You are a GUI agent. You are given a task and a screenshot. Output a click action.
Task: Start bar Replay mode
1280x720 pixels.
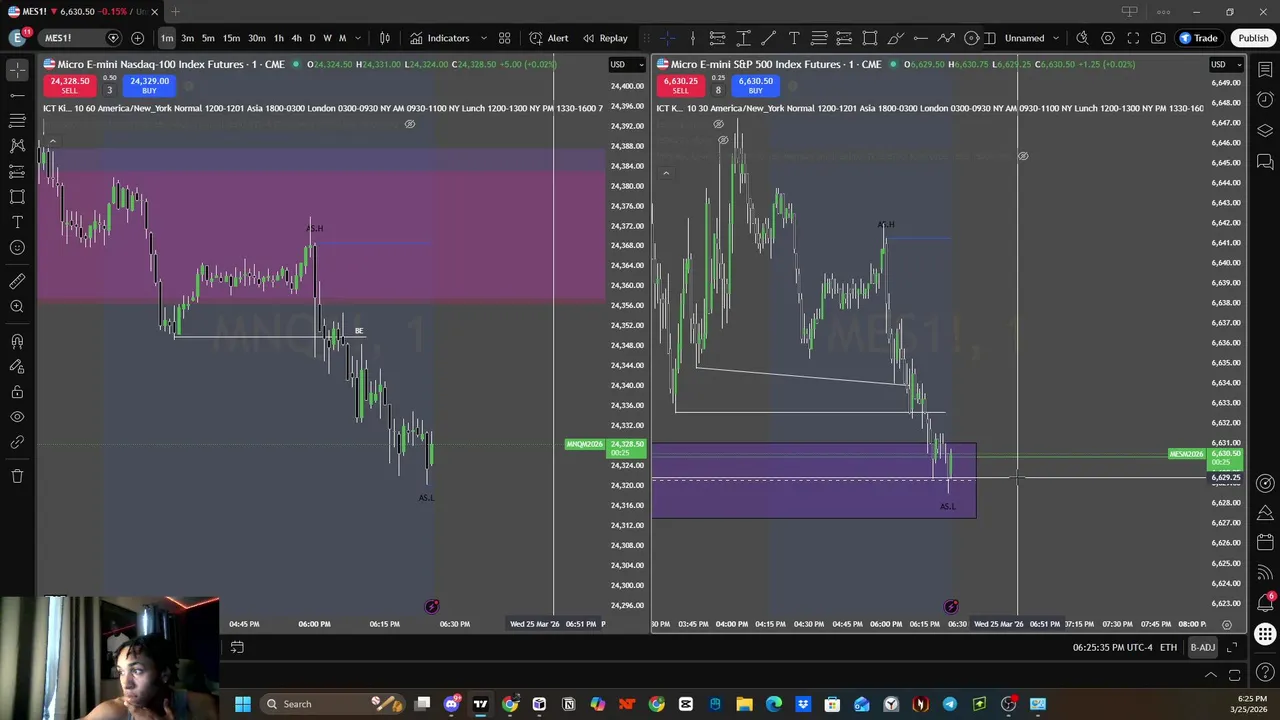[x=605, y=38]
